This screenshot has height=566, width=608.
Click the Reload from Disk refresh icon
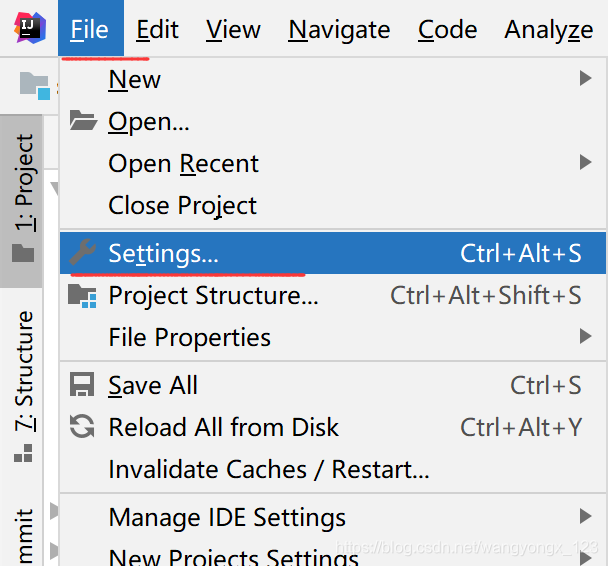[82, 428]
